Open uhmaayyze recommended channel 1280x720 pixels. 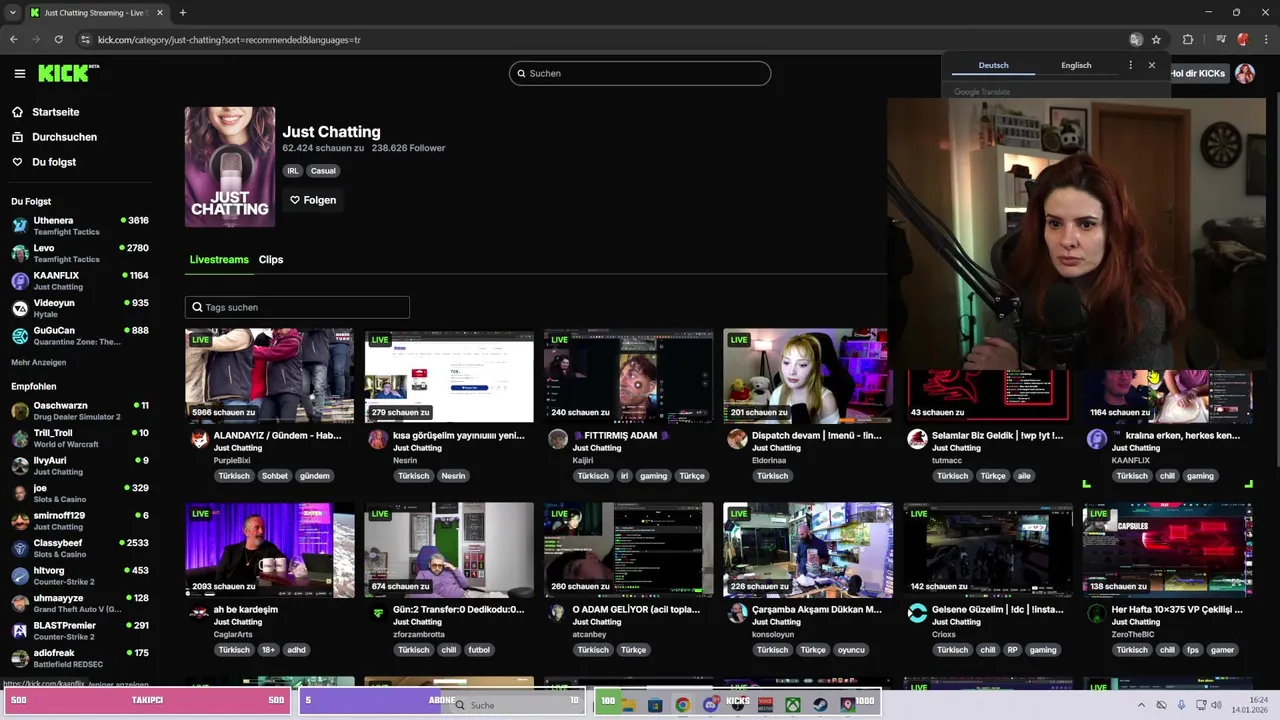[80, 602]
